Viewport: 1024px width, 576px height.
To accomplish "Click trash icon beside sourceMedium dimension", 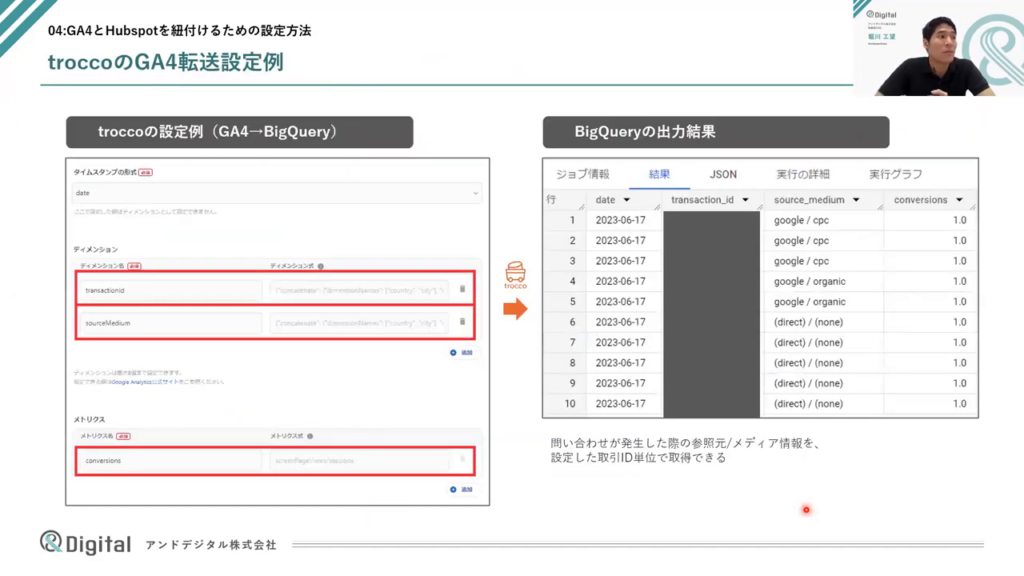I will (x=462, y=322).
